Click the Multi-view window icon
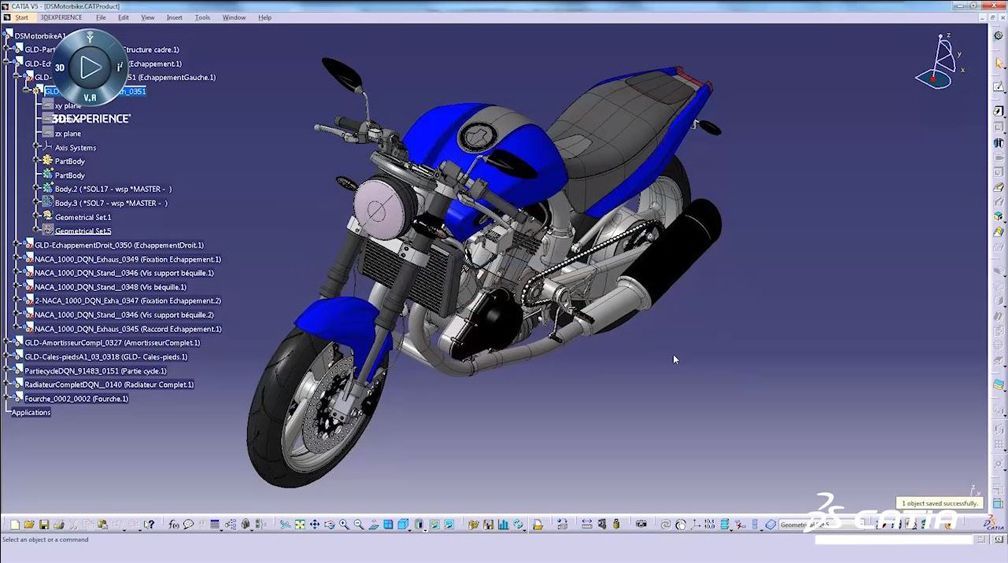 click(388, 525)
